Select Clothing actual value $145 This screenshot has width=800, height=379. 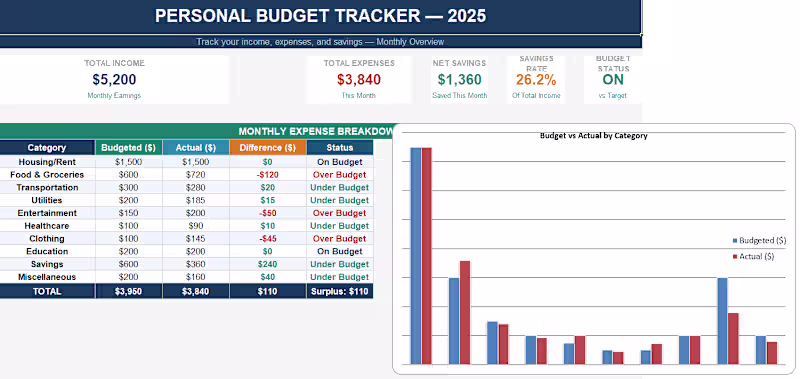coord(195,238)
